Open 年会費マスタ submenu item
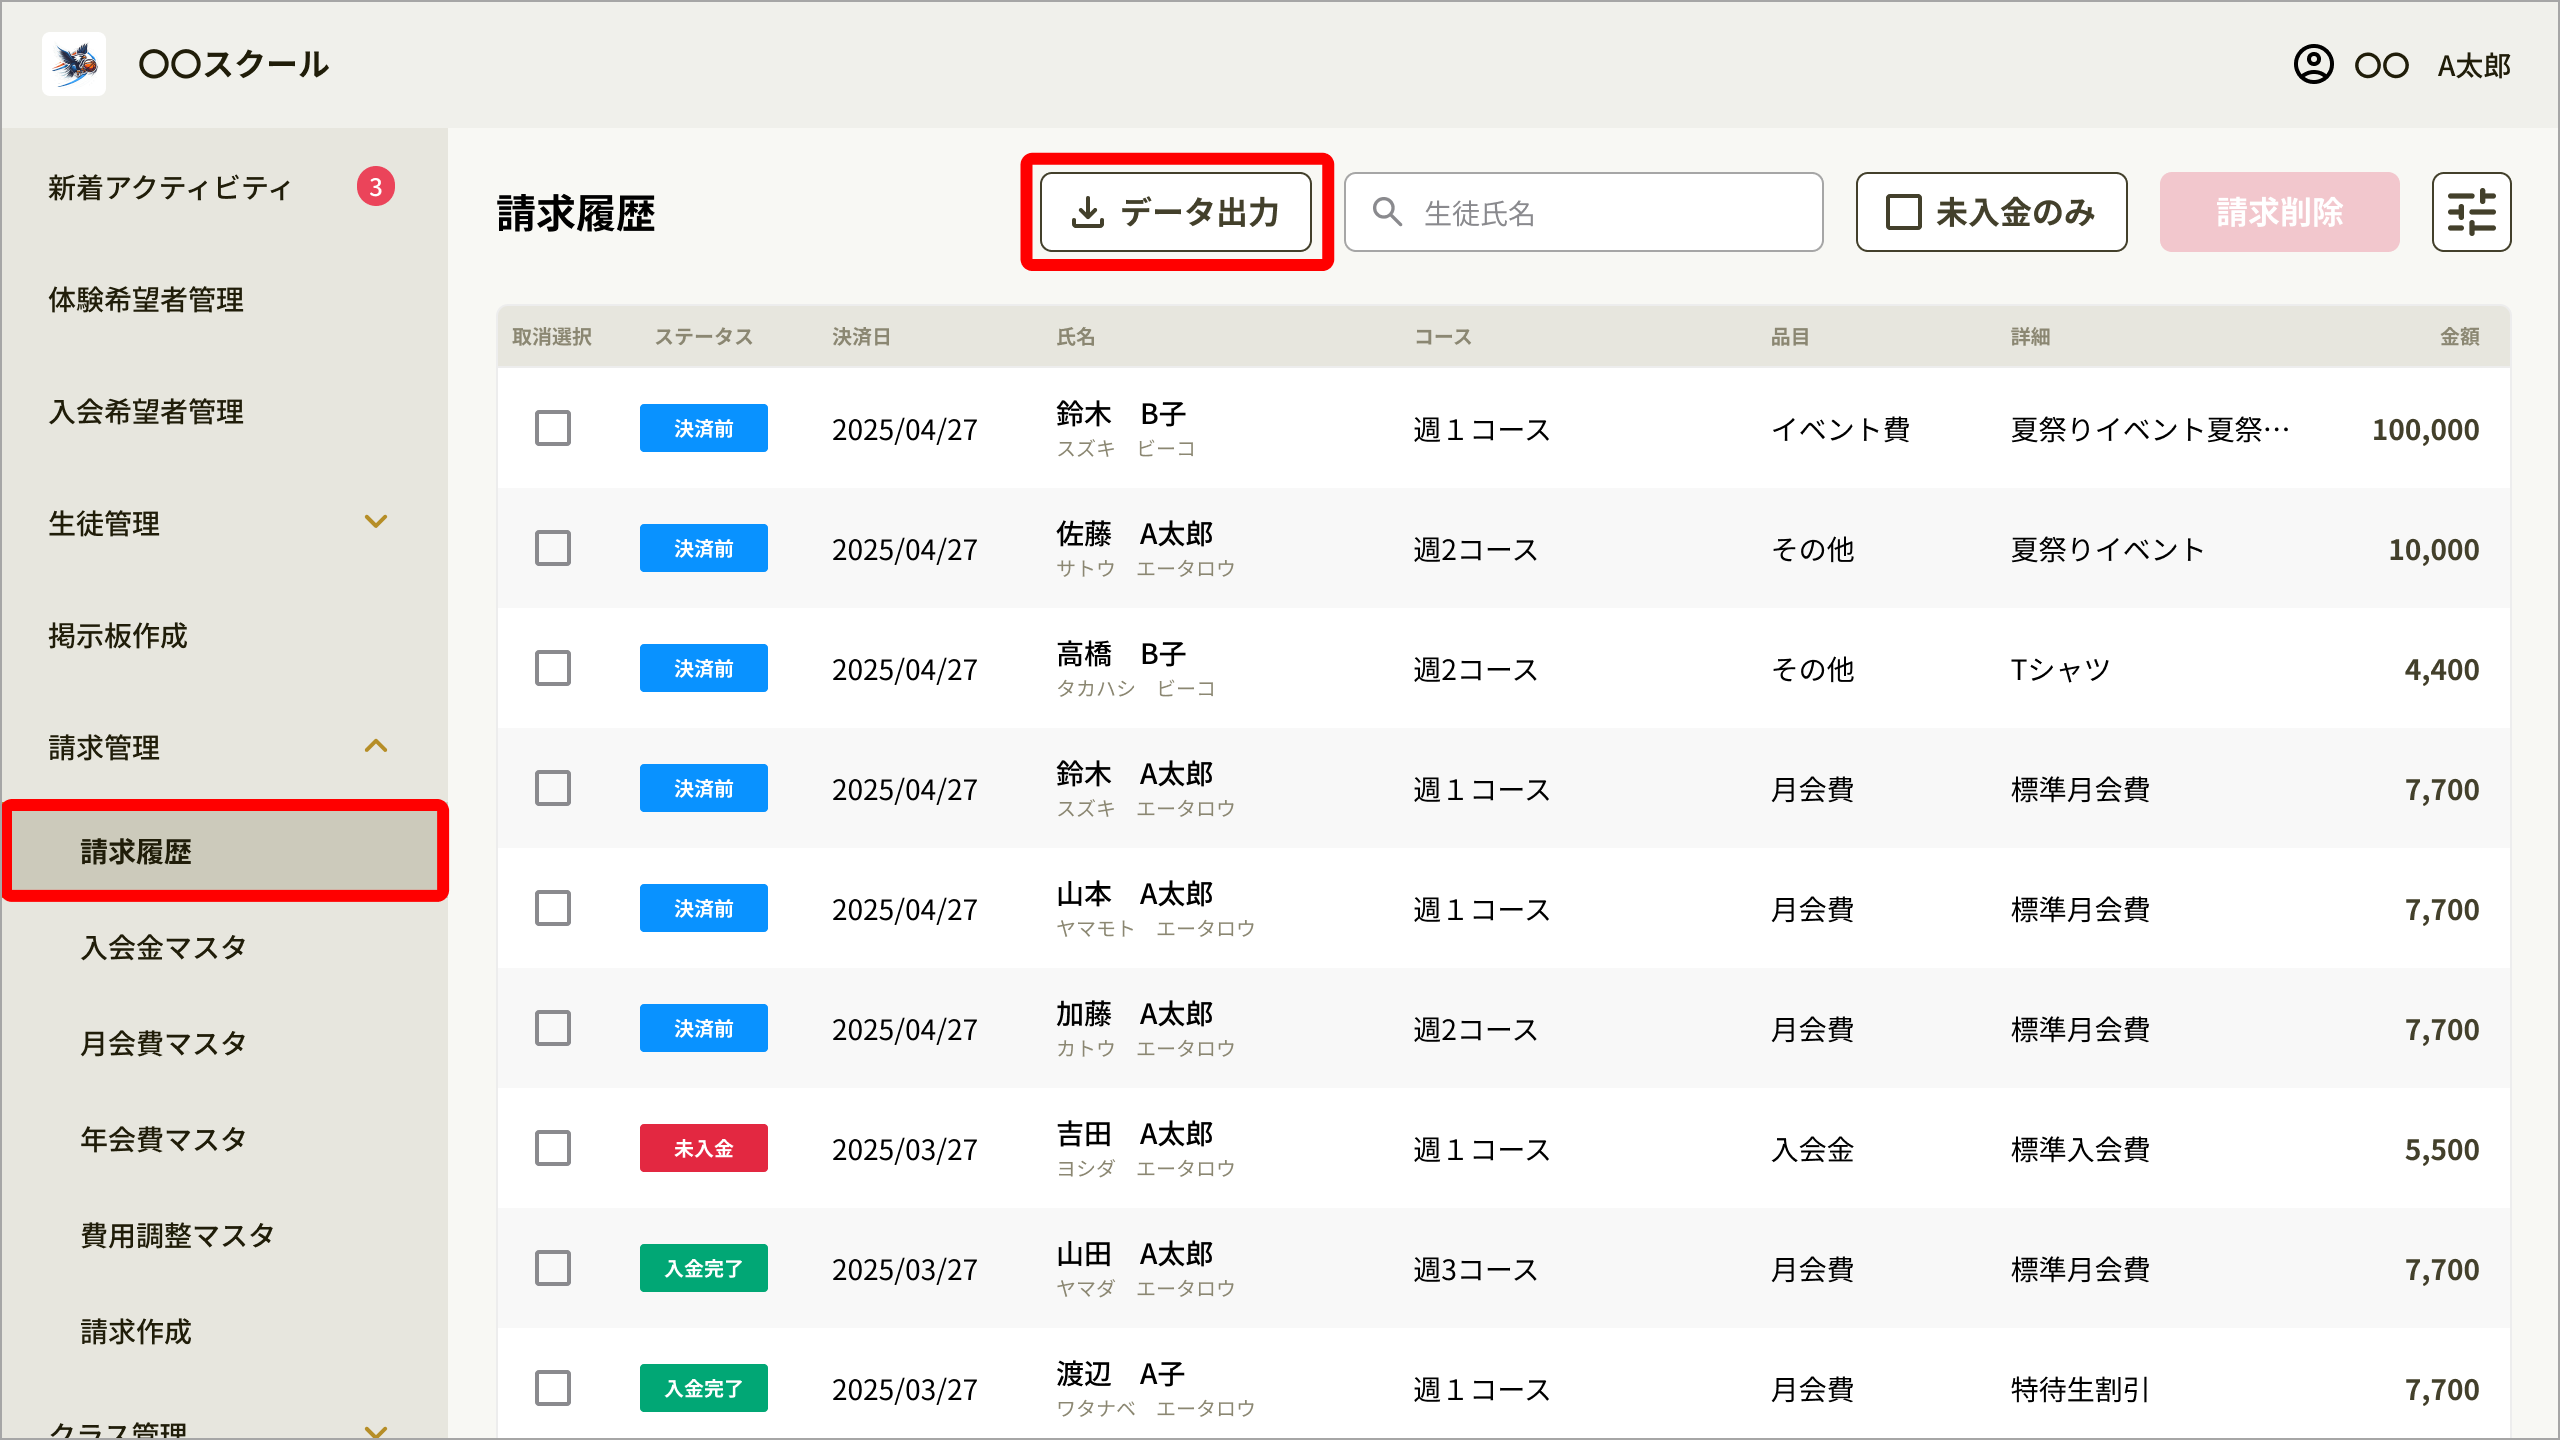 click(x=163, y=1139)
